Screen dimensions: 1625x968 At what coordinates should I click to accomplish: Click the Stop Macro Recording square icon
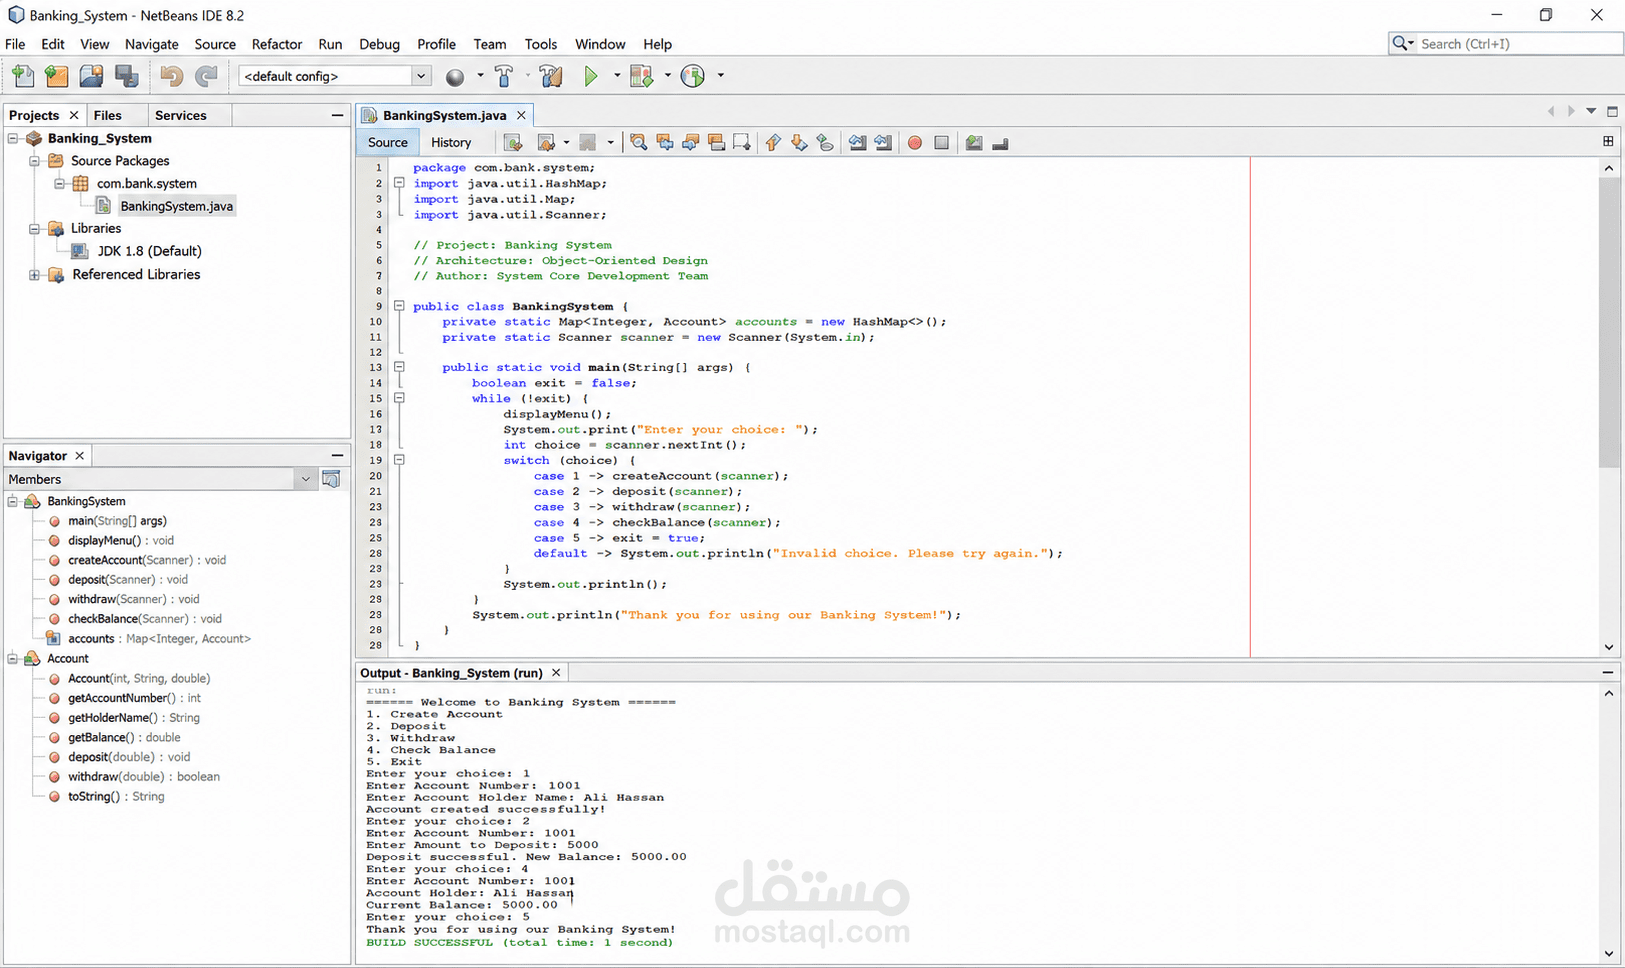pyautogui.click(x=941, y=143)
